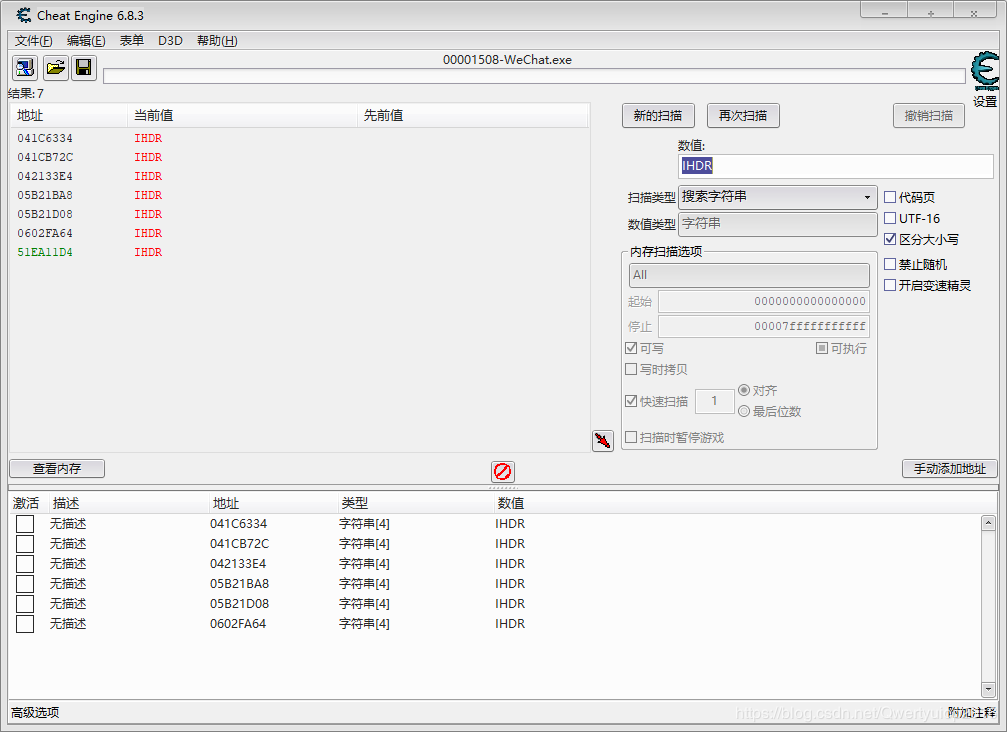This screenshot has height=732, width=1007.
Task: Click the 再次扫描 button
Action: click(x=743, y=116)
